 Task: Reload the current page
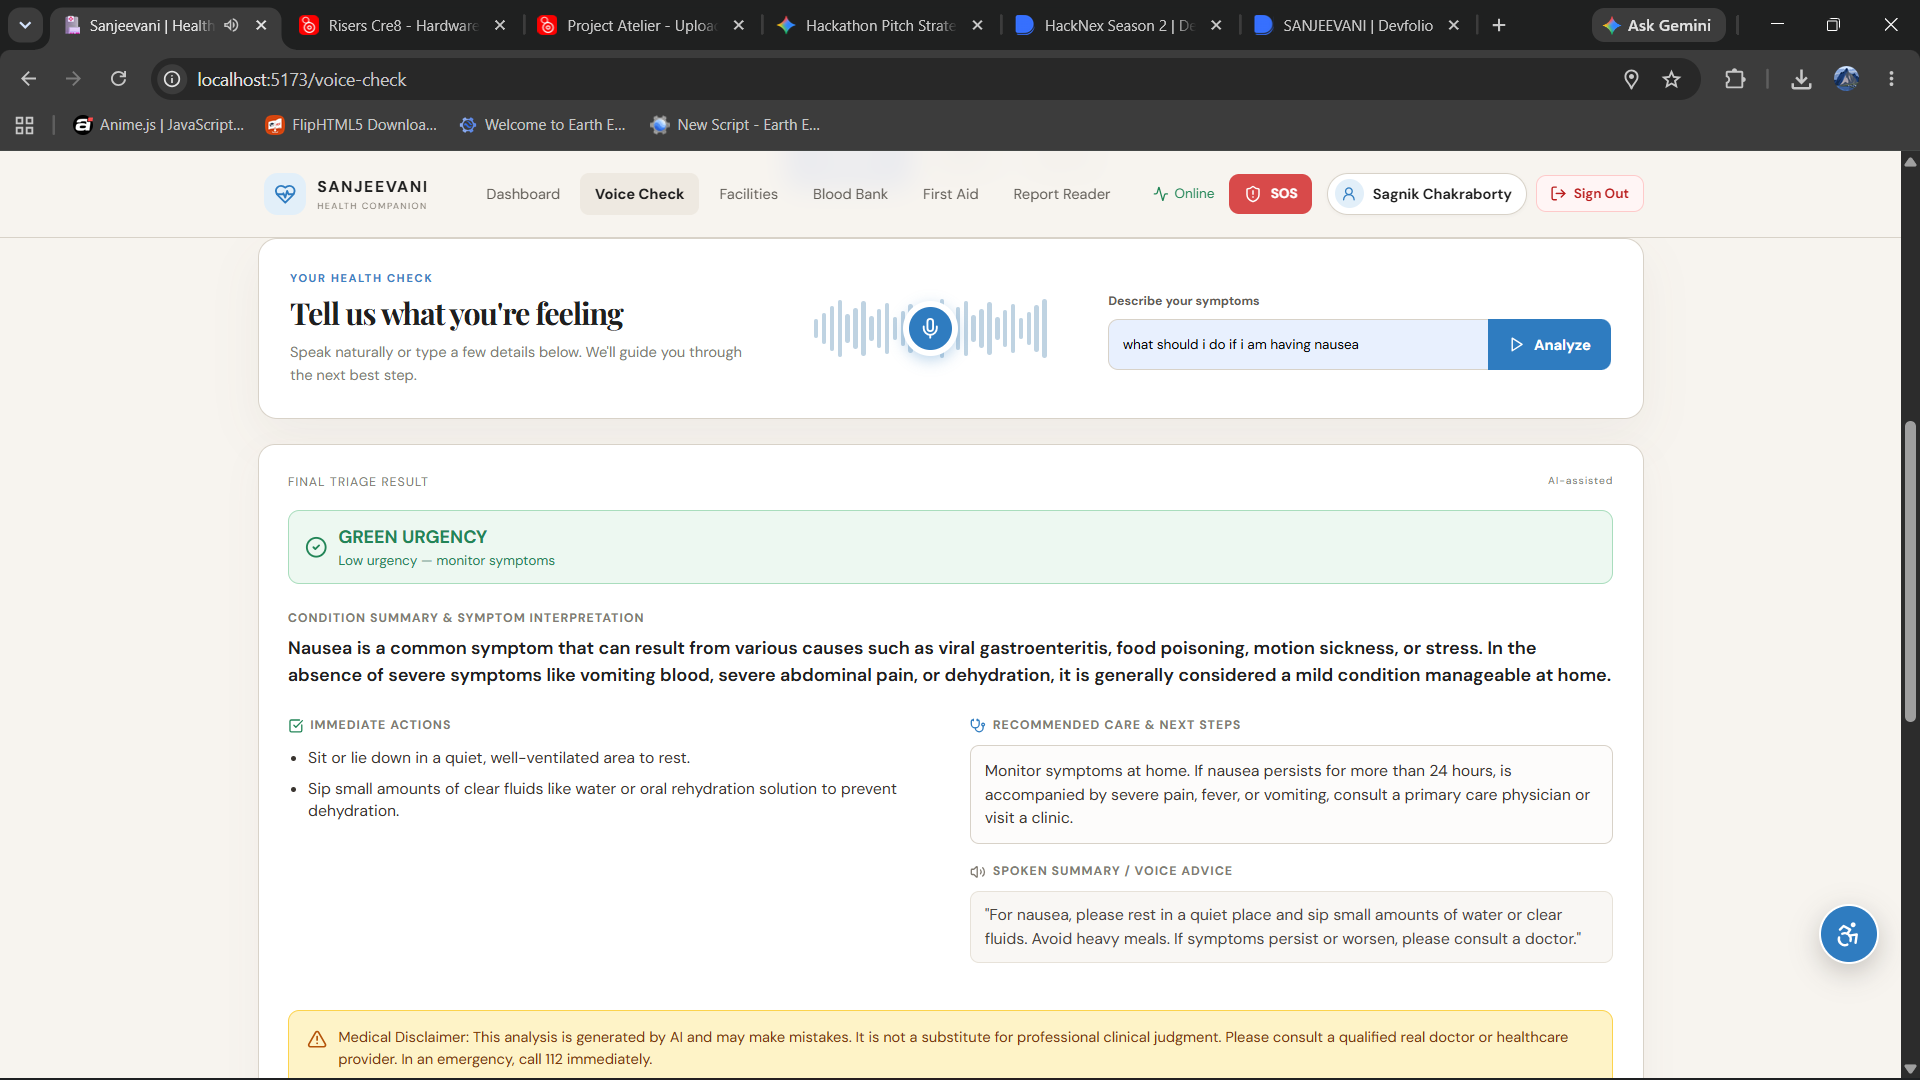(x=118, y=79)
